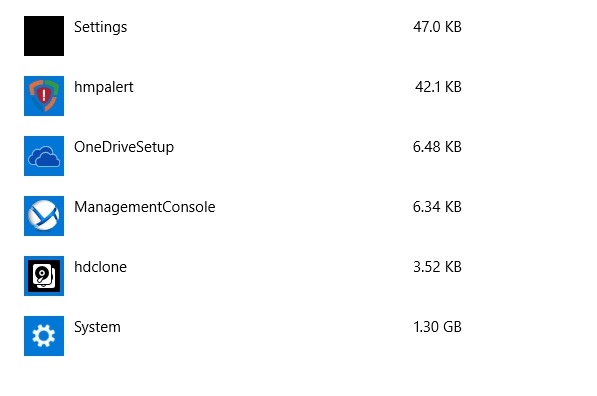Select the OneDriveSetup entry label
597x396 pixels.
tap(124, 147)
